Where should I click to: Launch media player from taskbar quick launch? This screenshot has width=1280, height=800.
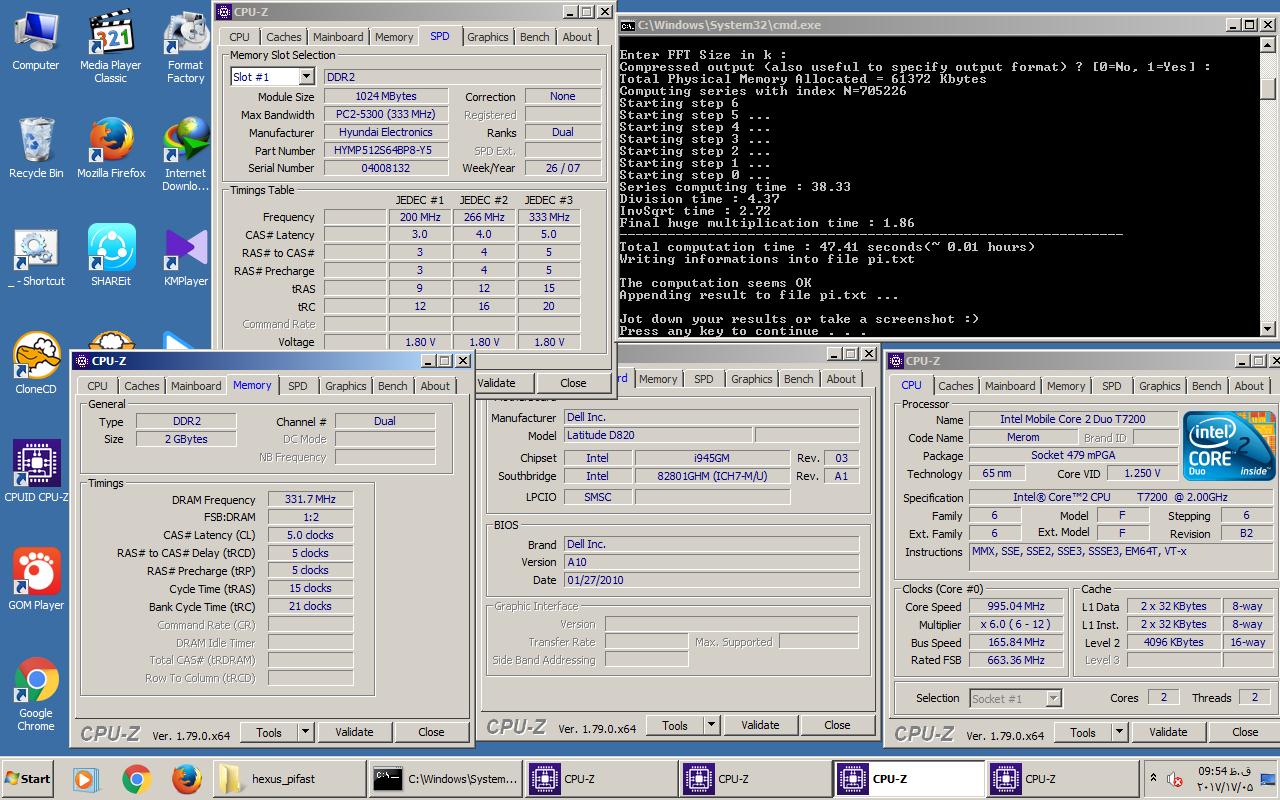(85, 779)
